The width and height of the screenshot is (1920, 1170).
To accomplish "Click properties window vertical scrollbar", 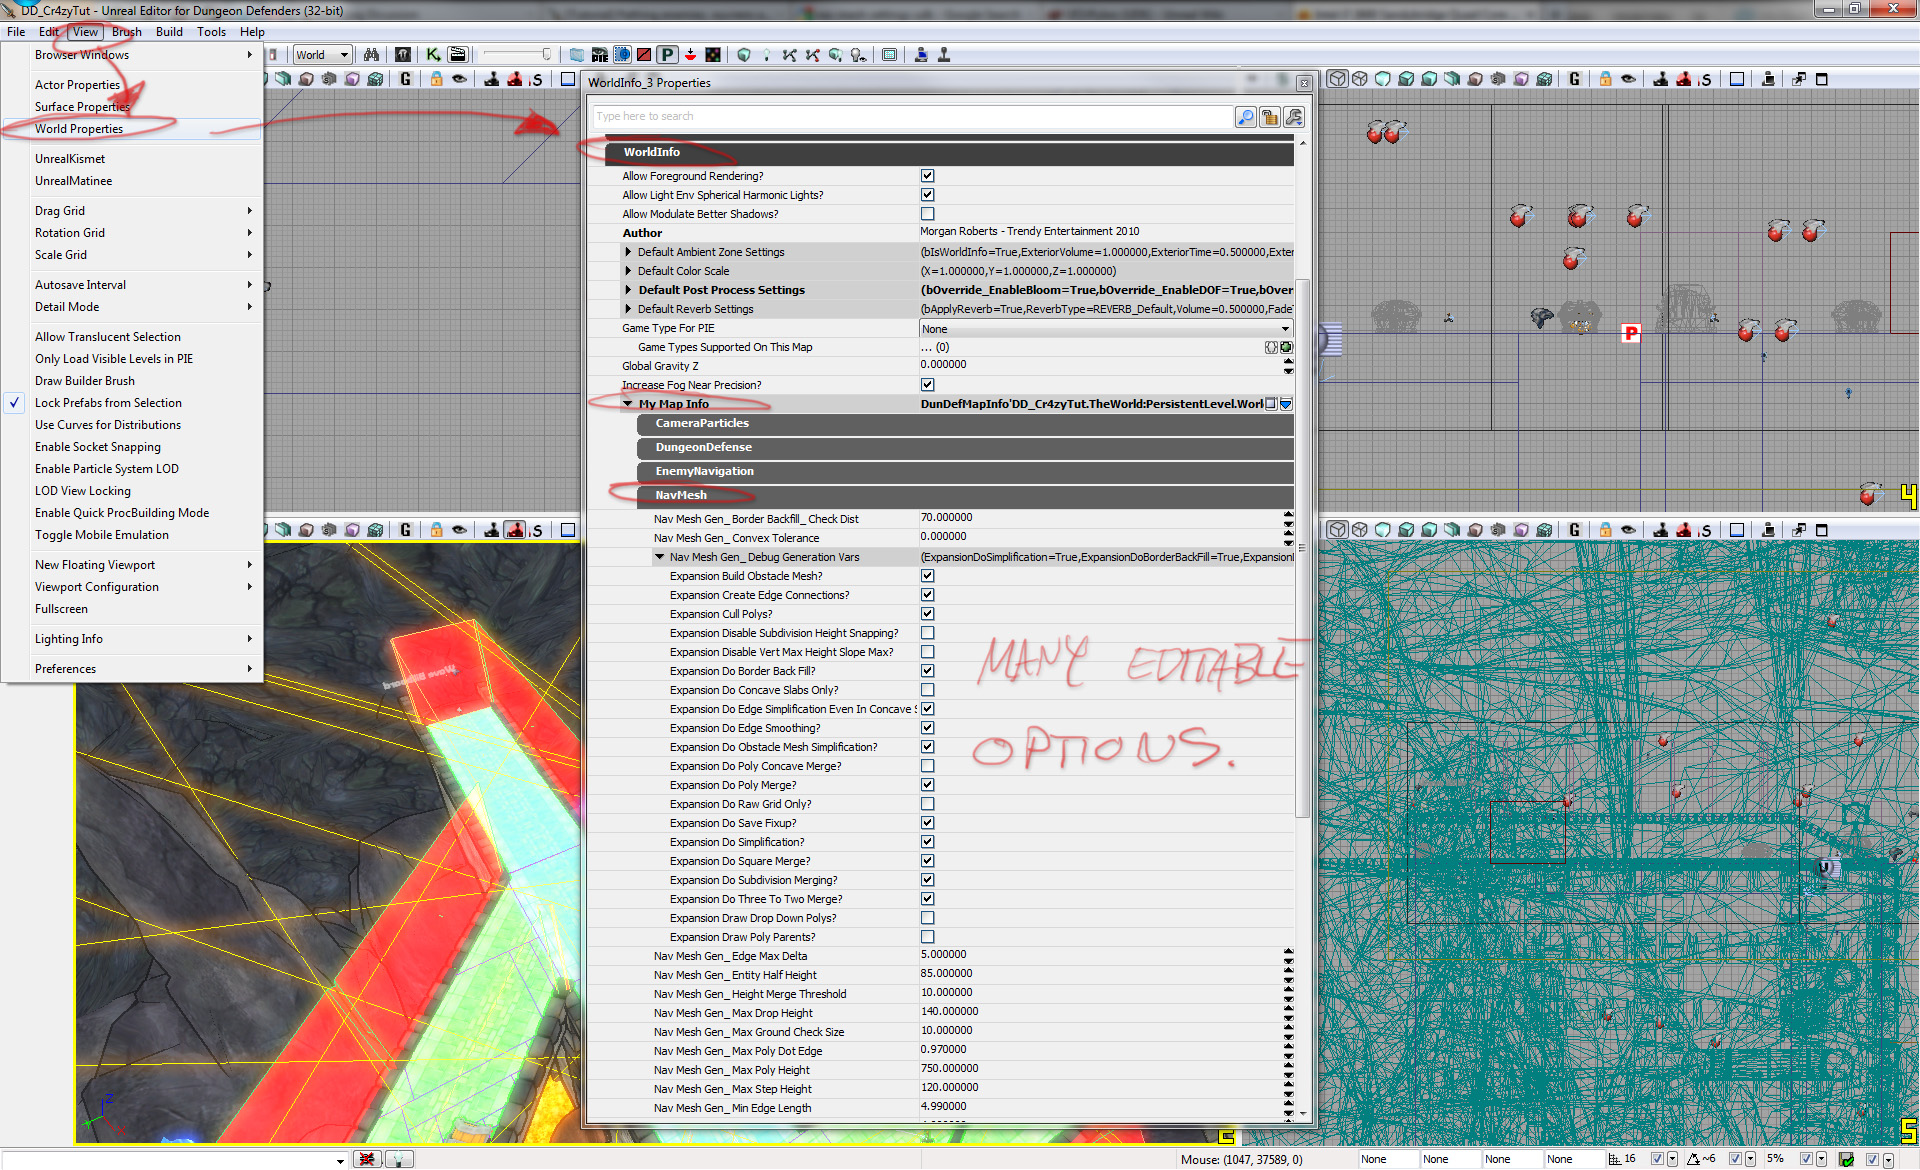I will point(1302,547).
